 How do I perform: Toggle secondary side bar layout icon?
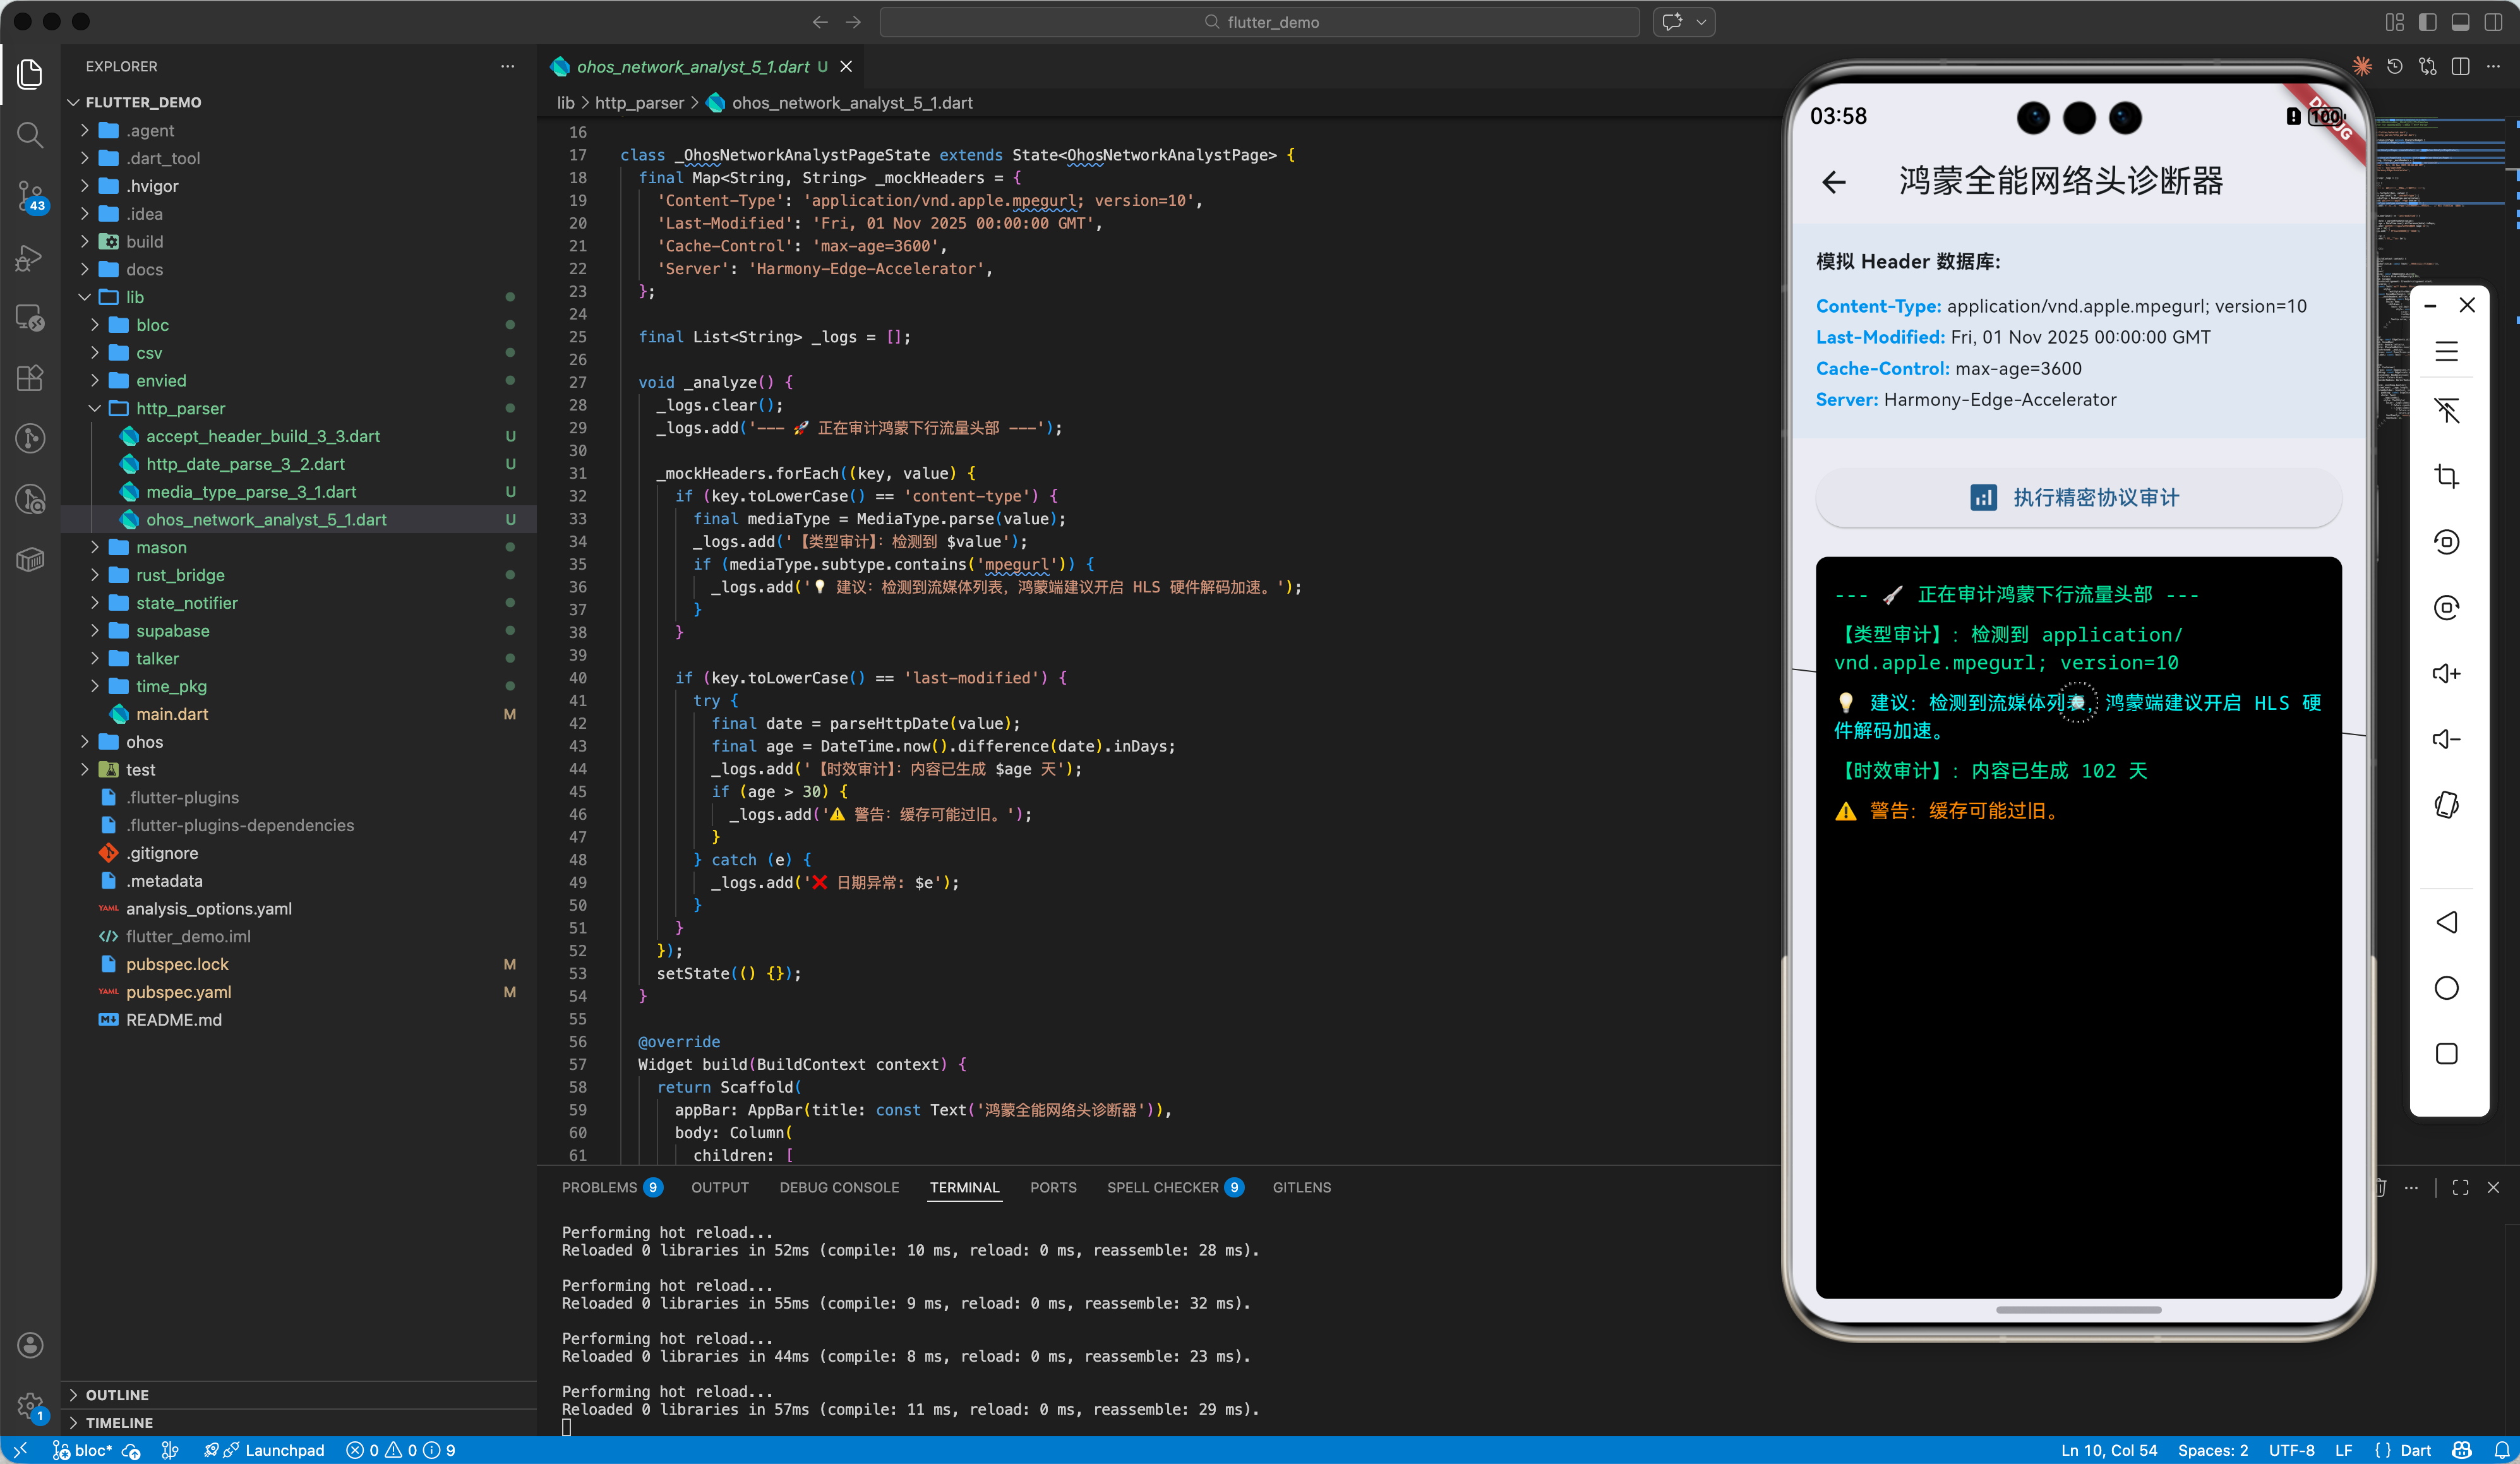pos(2493,22)
